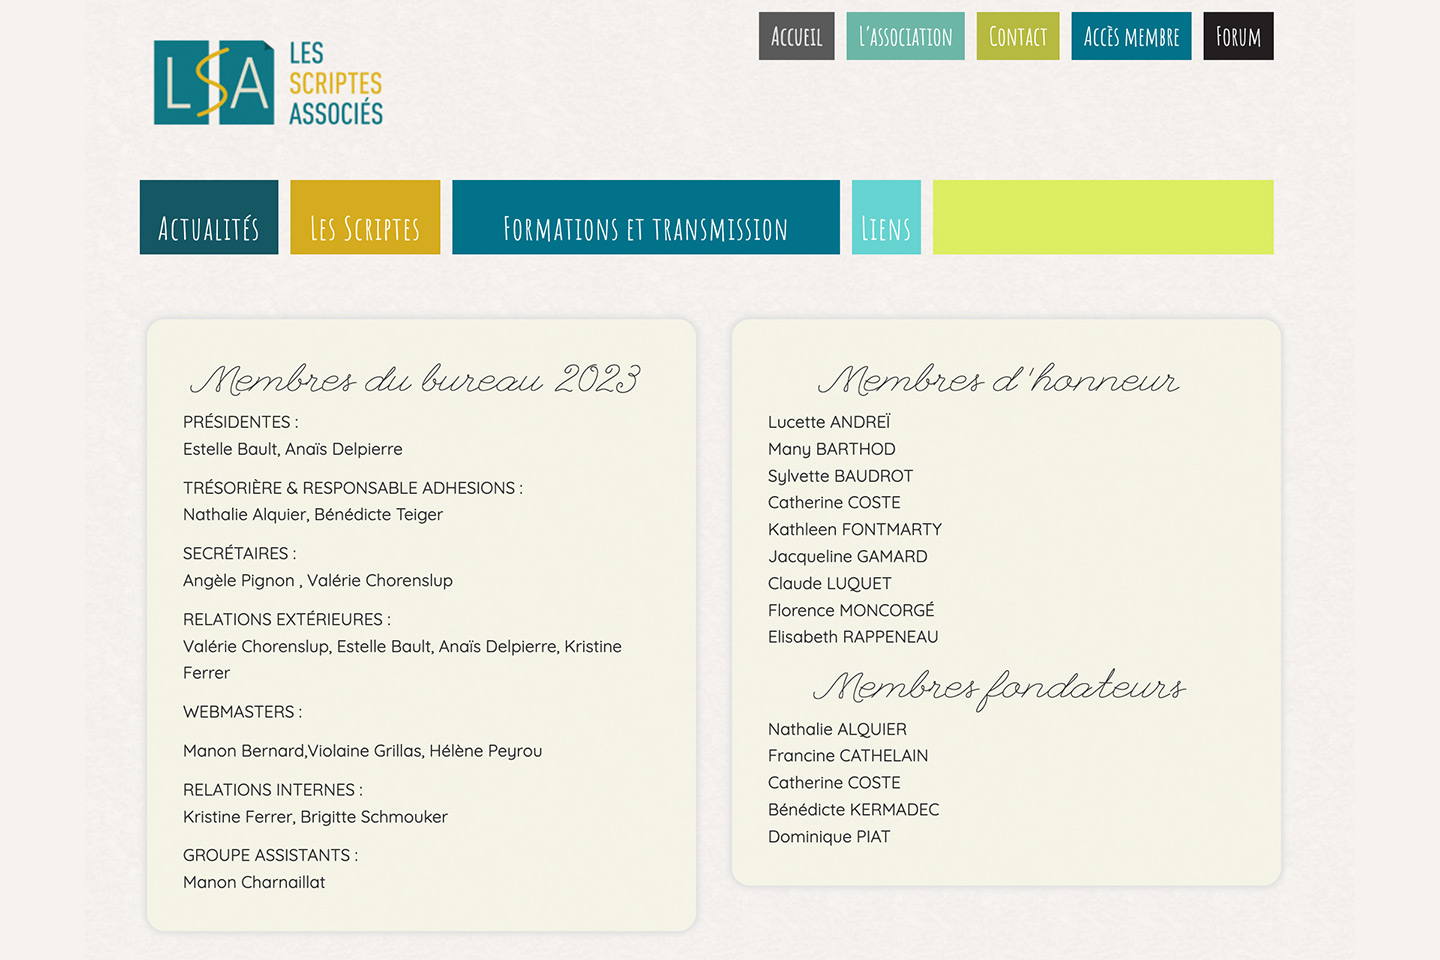Open the Contact page

(1017, 36)
